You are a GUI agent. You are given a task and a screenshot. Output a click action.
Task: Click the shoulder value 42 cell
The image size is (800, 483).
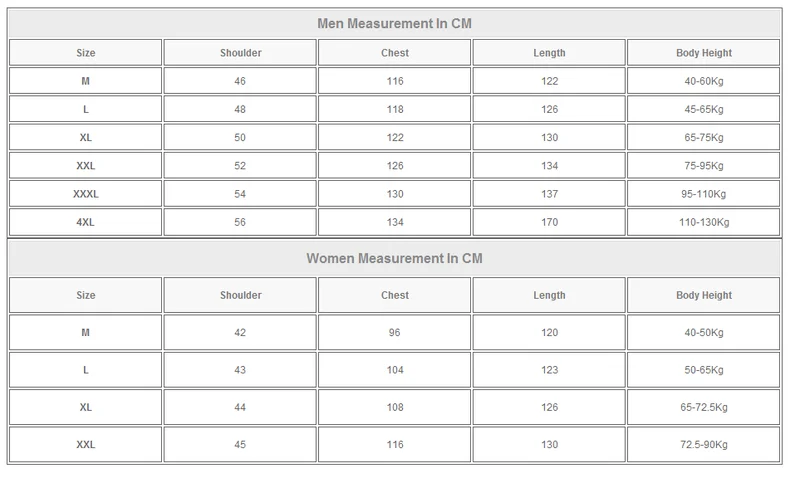click(x=240, y=333)
